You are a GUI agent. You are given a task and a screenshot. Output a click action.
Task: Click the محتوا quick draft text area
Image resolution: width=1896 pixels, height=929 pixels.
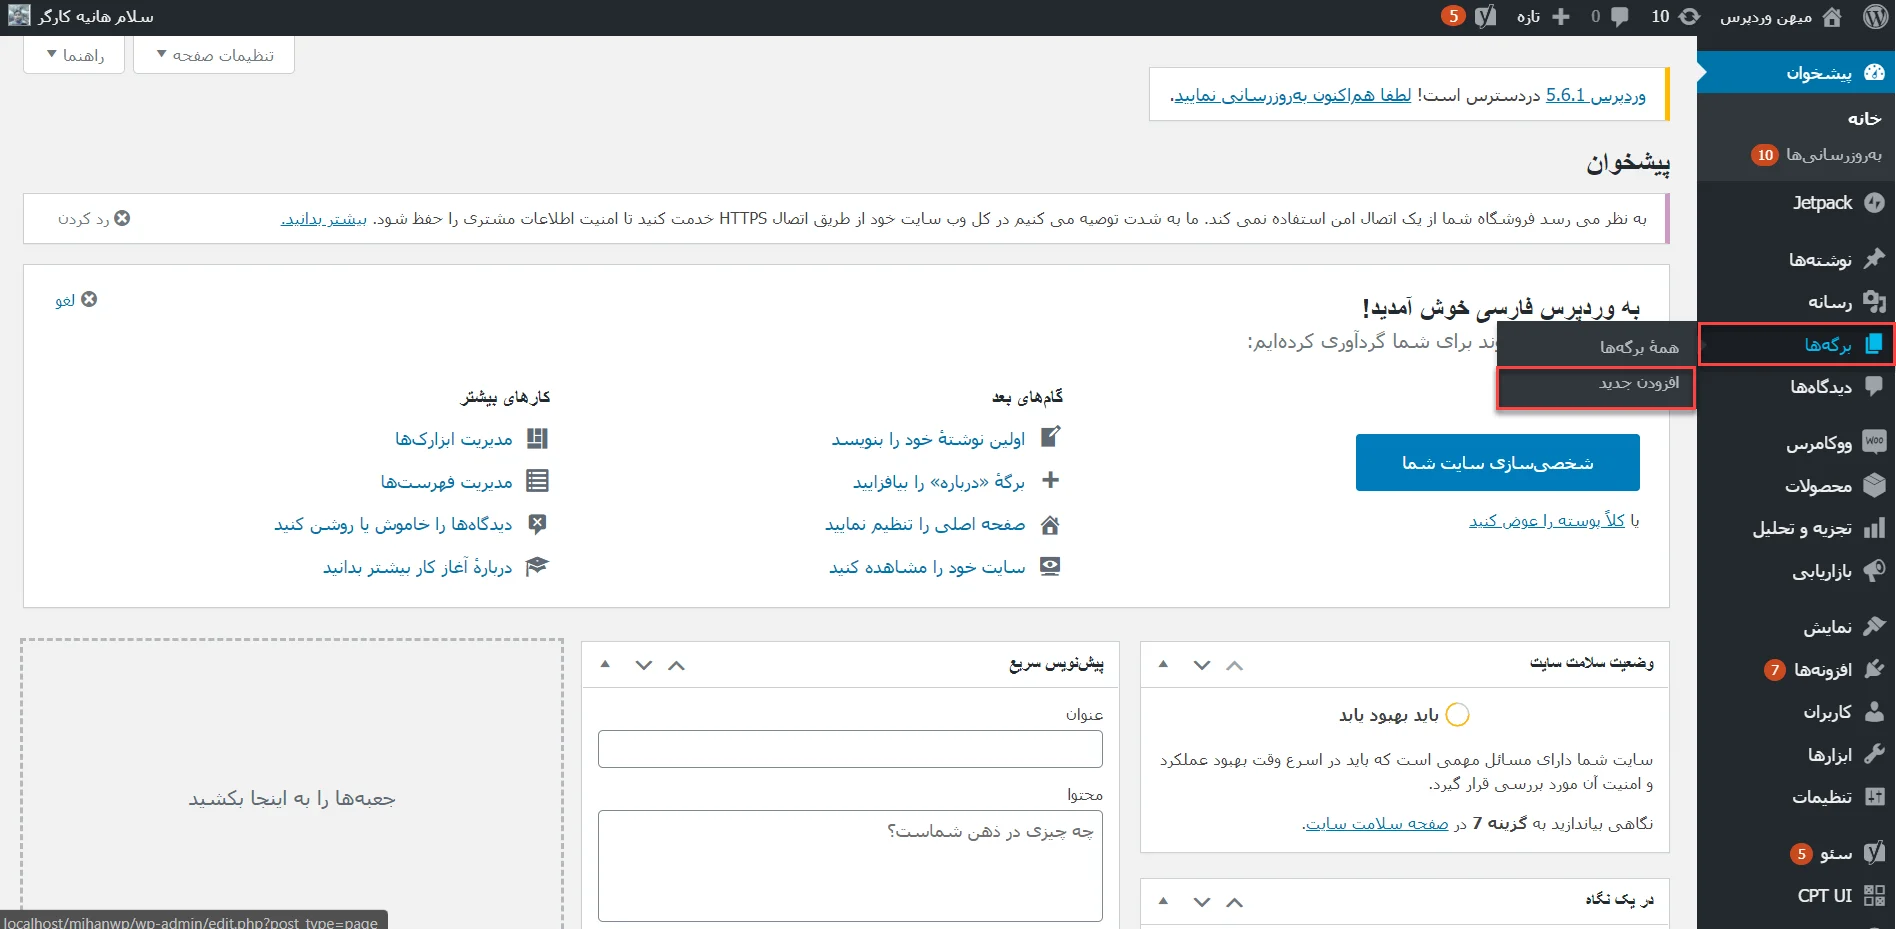click(x=850, y=866)
